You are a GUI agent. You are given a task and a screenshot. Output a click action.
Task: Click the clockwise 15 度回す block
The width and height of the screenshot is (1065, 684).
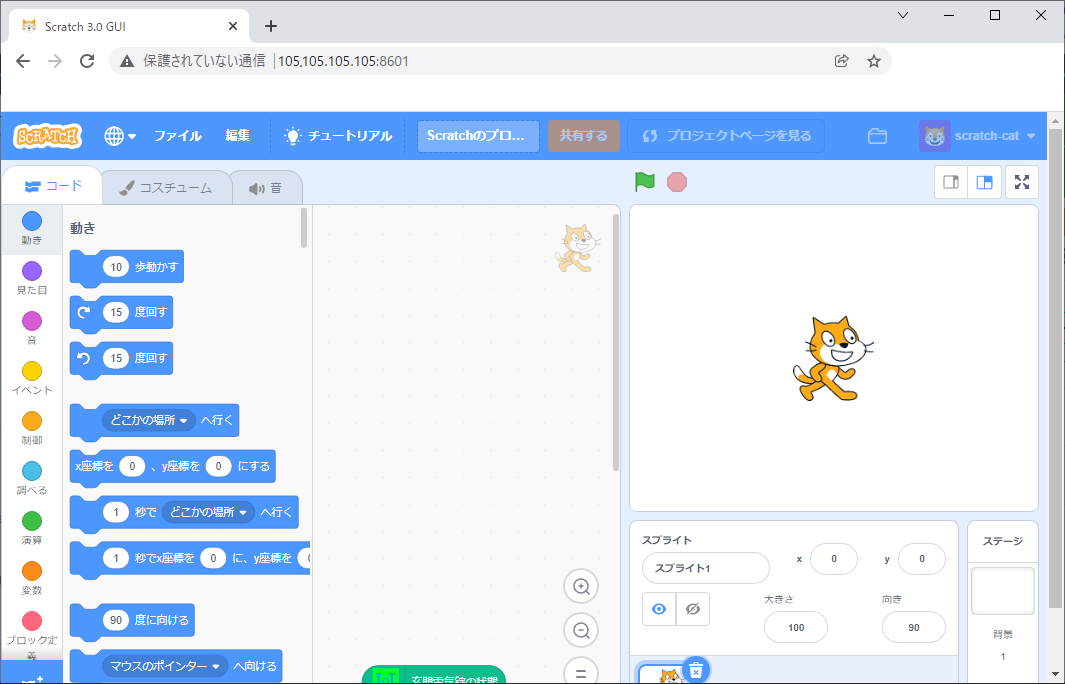coord(122,312)
